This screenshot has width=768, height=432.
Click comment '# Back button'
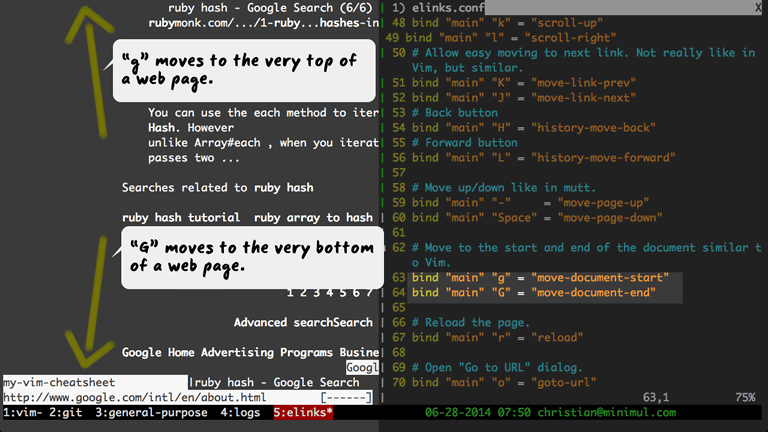tap(455, 113)
